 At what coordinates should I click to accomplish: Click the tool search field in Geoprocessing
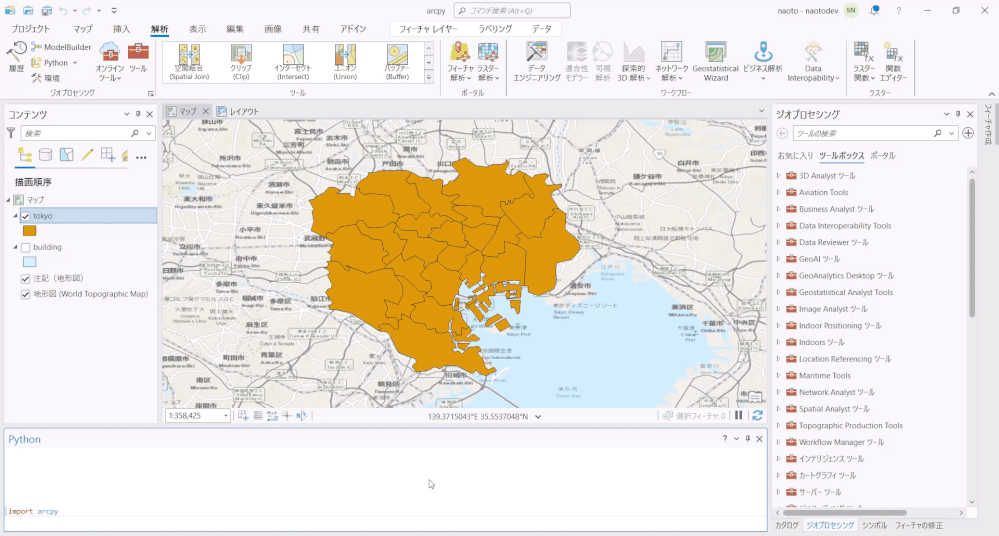[x=864, y=133]
